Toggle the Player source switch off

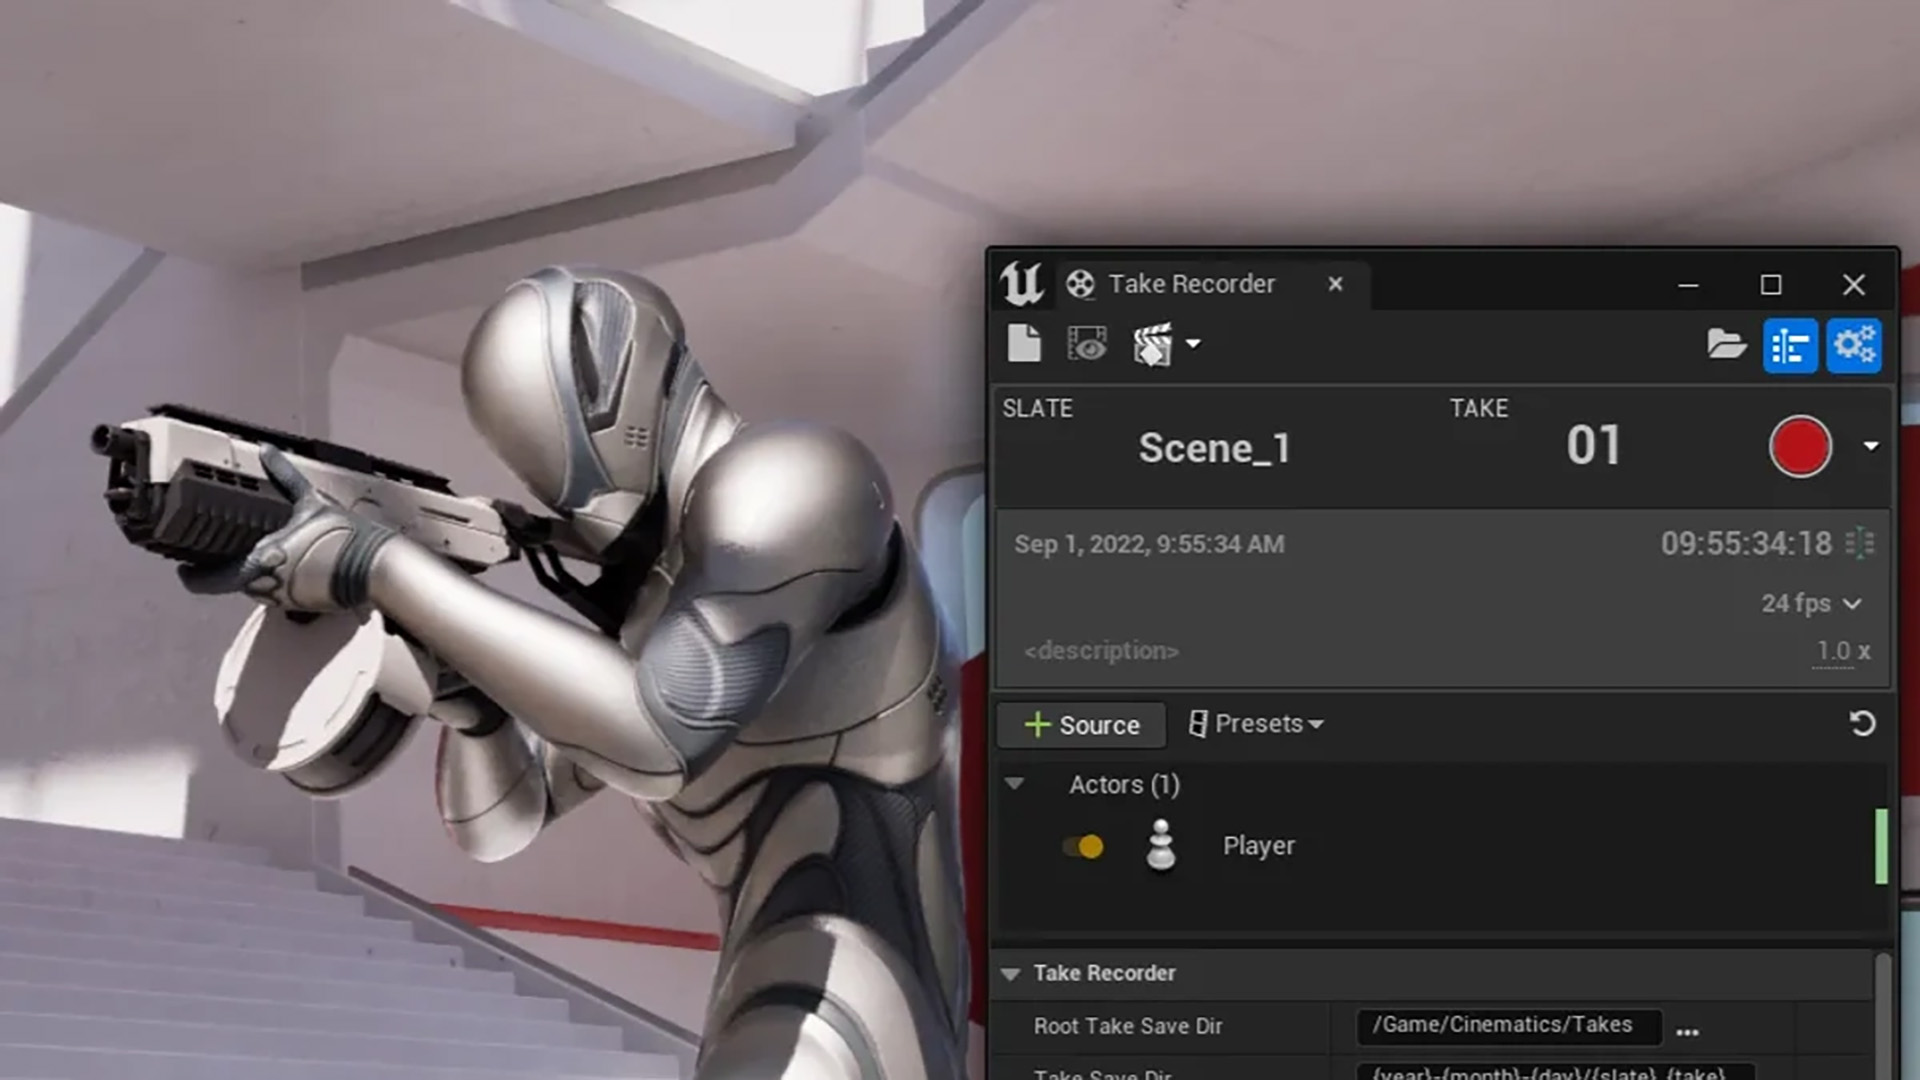pos(1083,847)
